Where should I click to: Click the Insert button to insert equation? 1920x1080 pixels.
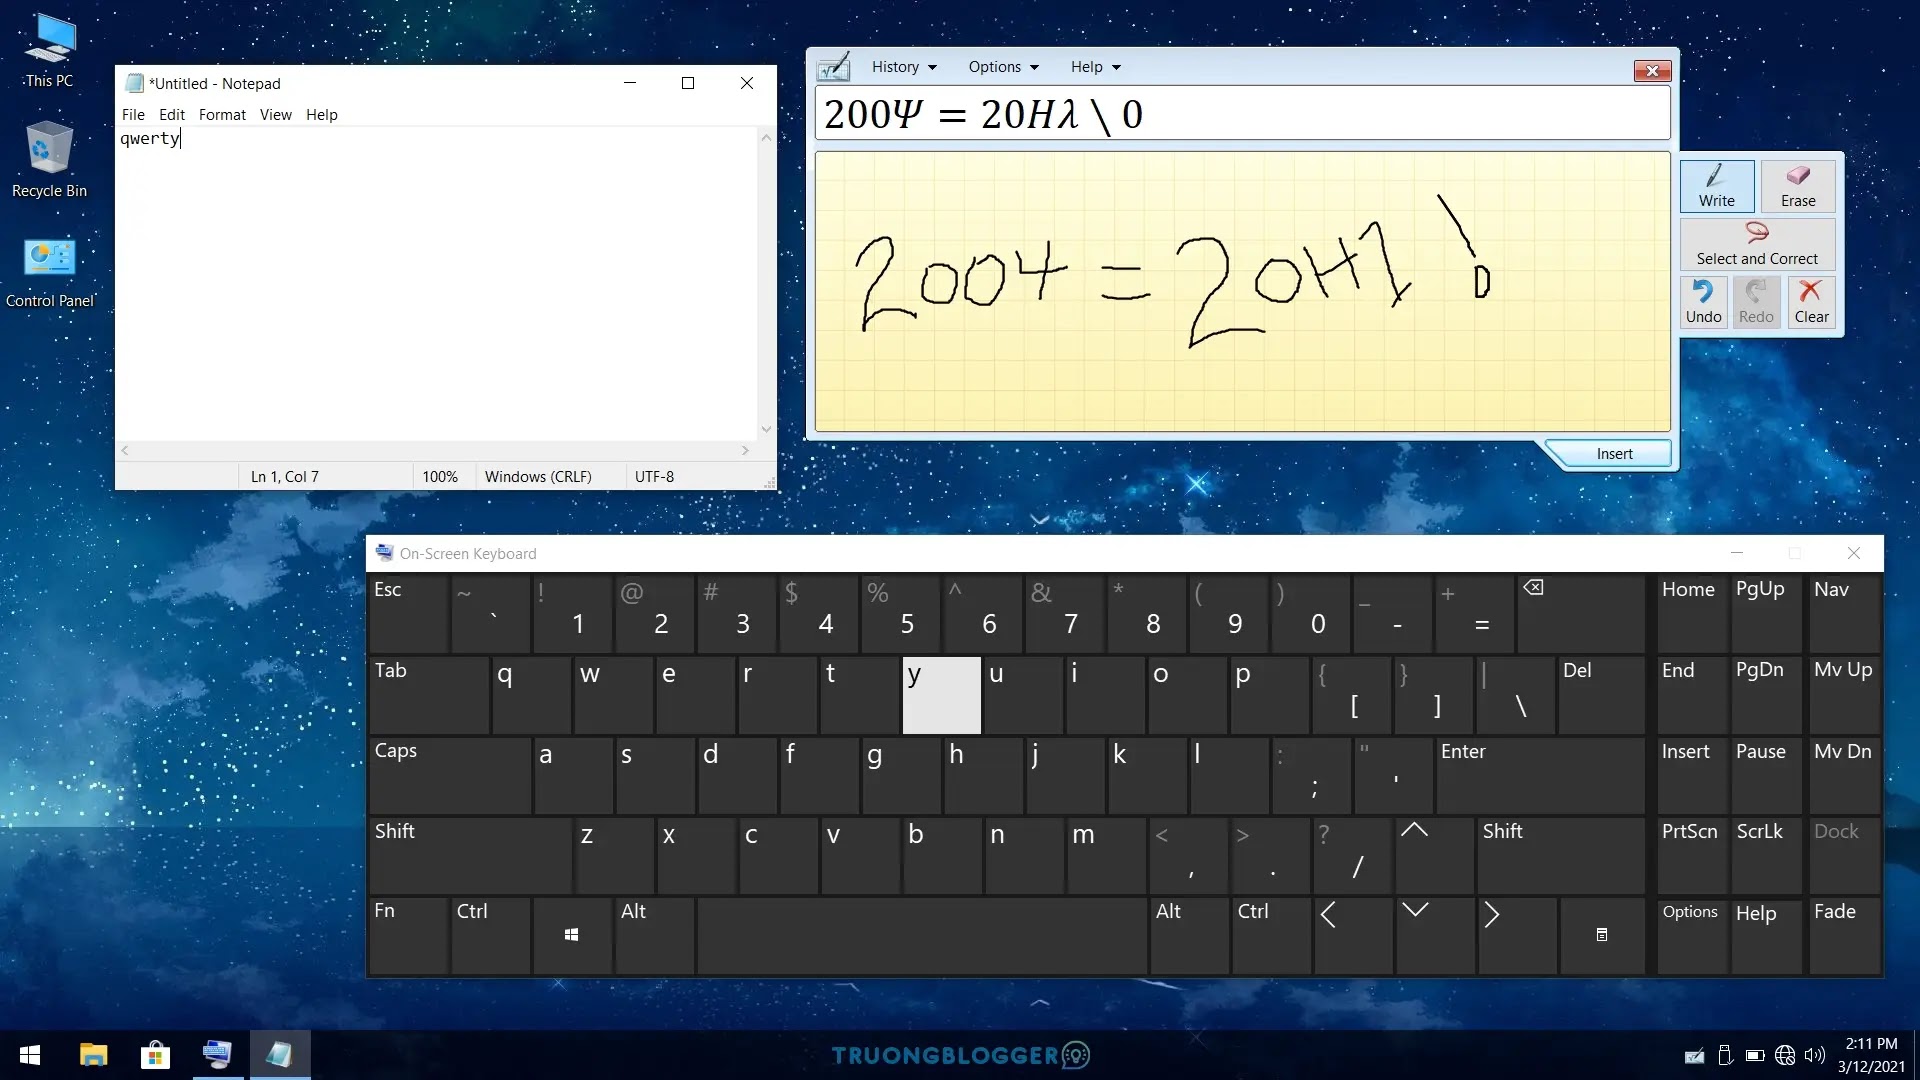(x=1615, y=454)
